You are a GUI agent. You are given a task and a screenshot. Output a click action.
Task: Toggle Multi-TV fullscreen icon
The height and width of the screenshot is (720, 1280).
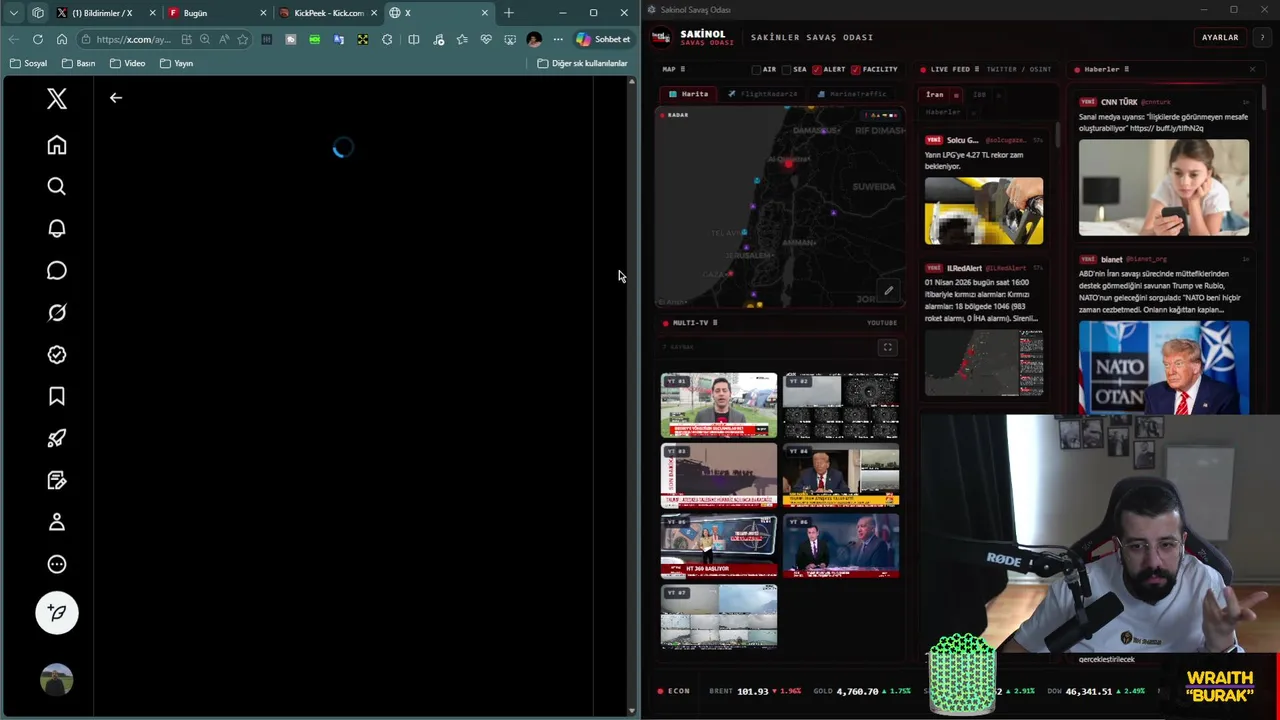point(887,347)
